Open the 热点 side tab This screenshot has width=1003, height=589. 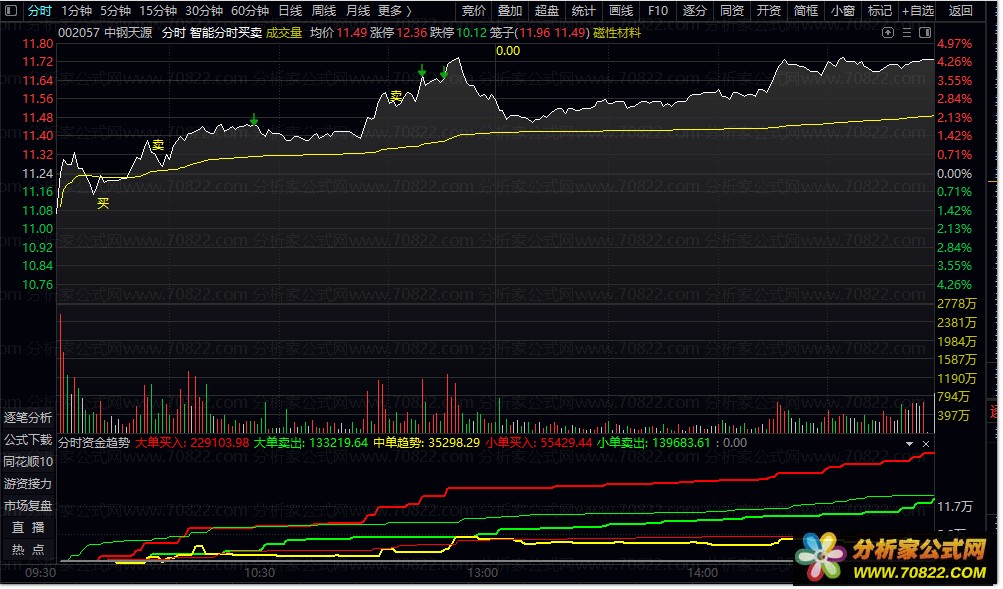[28, 551]
